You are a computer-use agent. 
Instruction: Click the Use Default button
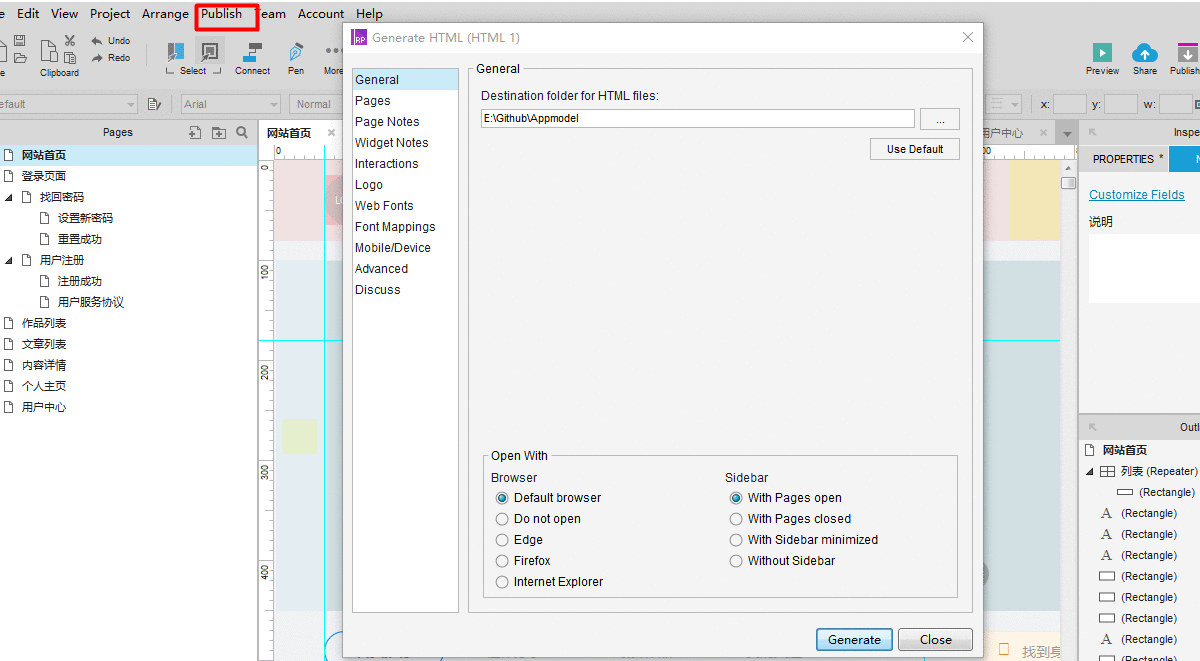tap(915, 149)
